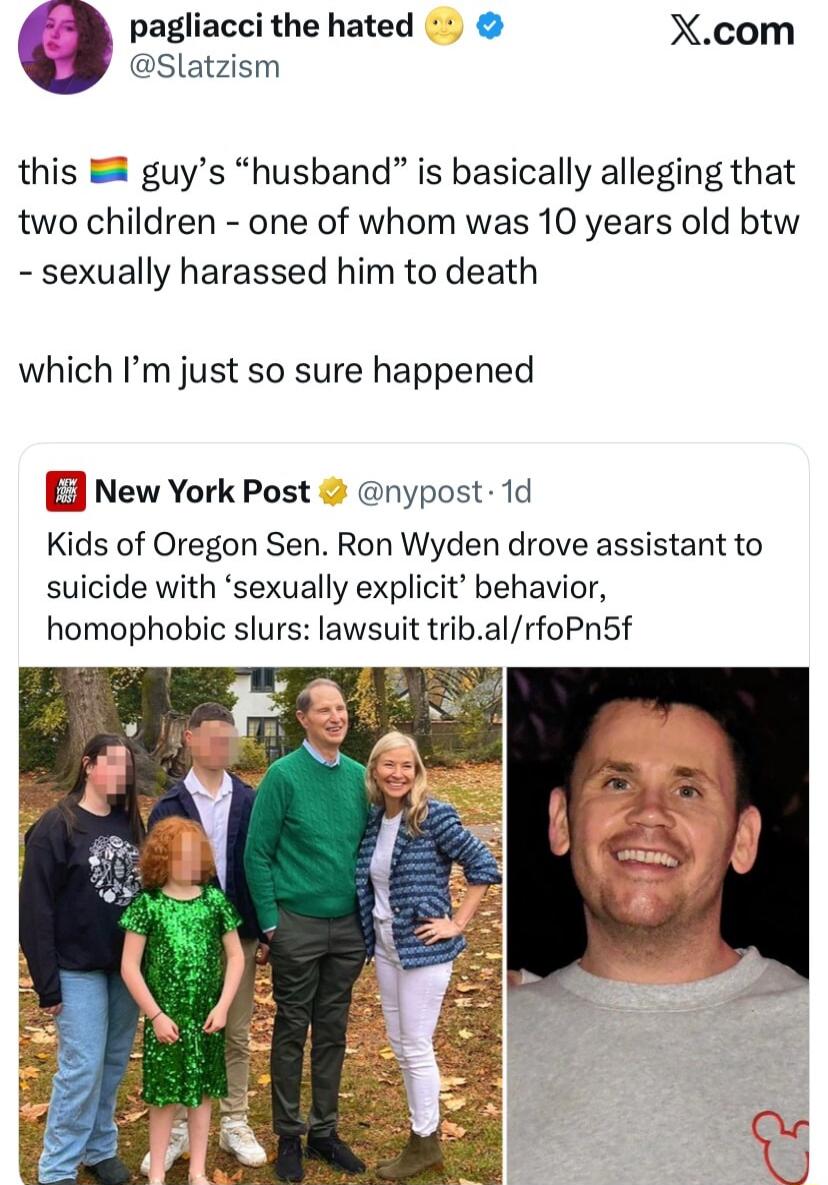This screenshot has width=828, height=1185.
Task: Click the gold verified badge beside New York Post
Action: point(333,491)
